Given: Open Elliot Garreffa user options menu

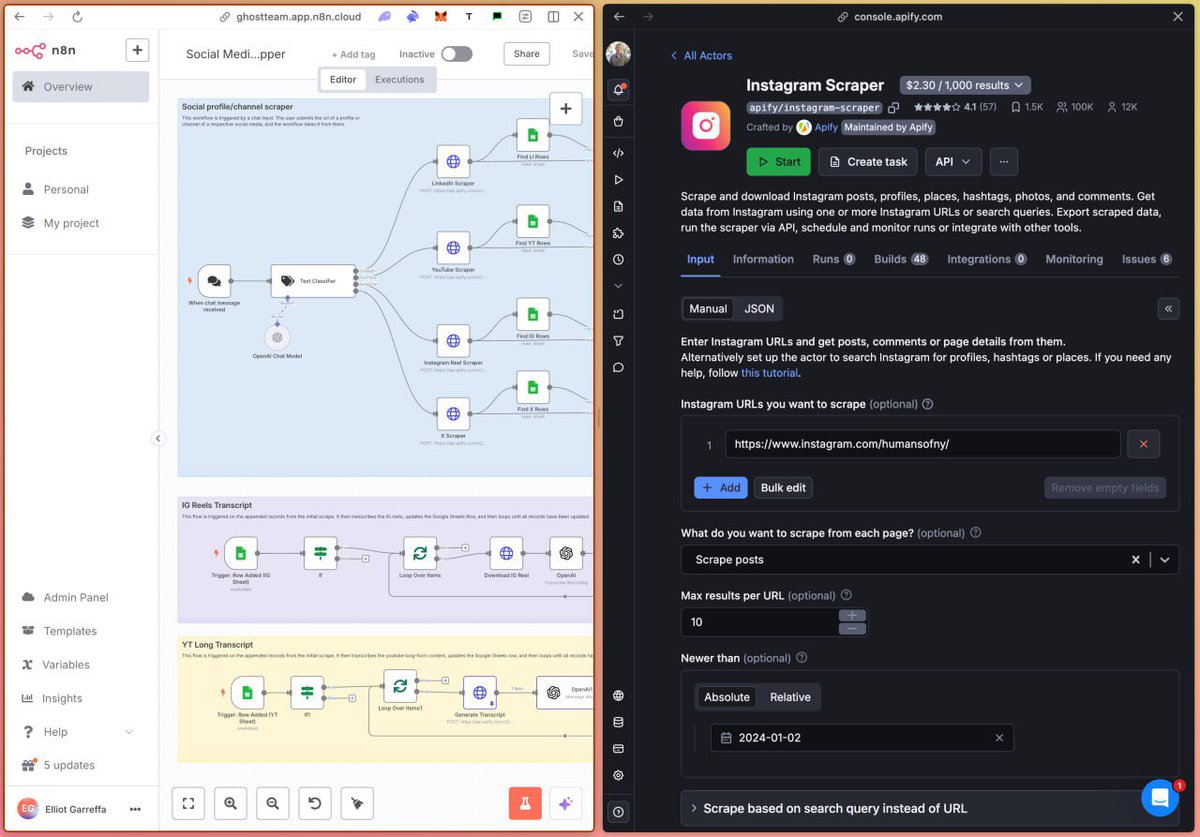Looking at the screenshot, I should [x=135, y=809].
